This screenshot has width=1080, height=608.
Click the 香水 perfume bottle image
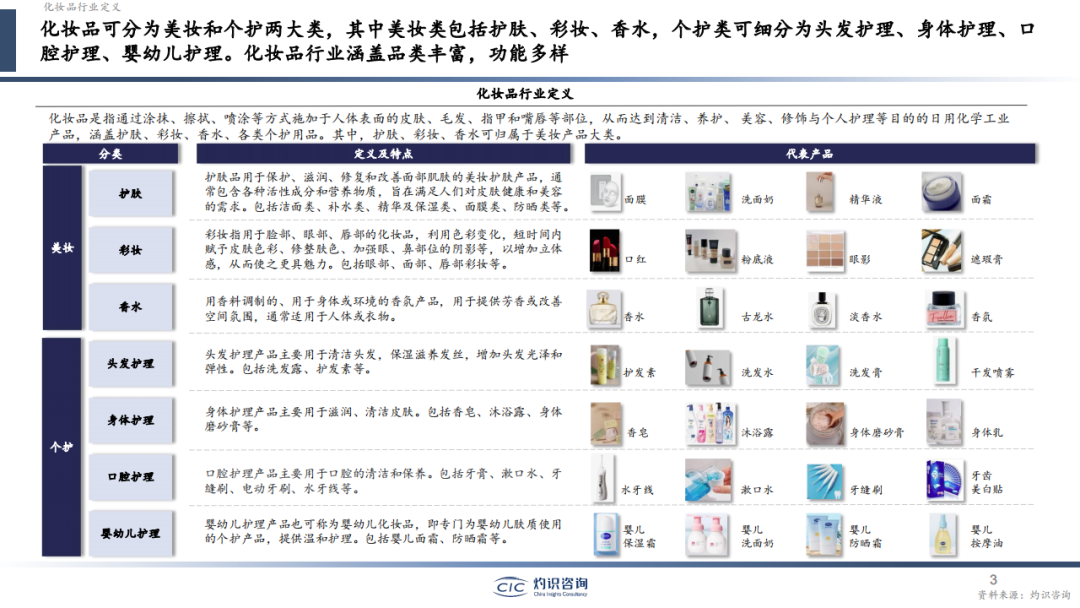point(606,308)
